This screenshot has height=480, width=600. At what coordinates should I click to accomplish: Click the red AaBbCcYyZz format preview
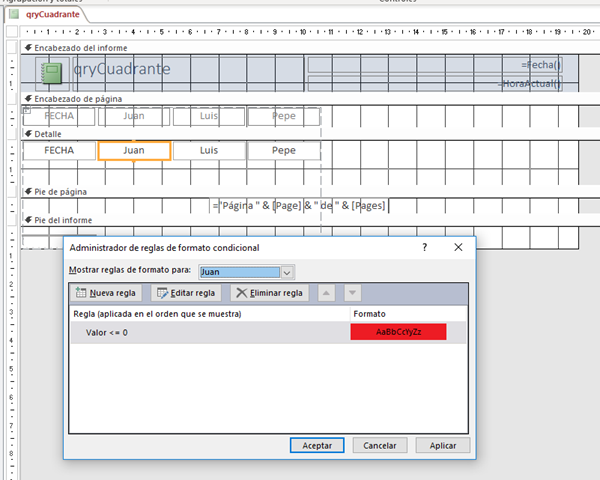tap(398, 332)
